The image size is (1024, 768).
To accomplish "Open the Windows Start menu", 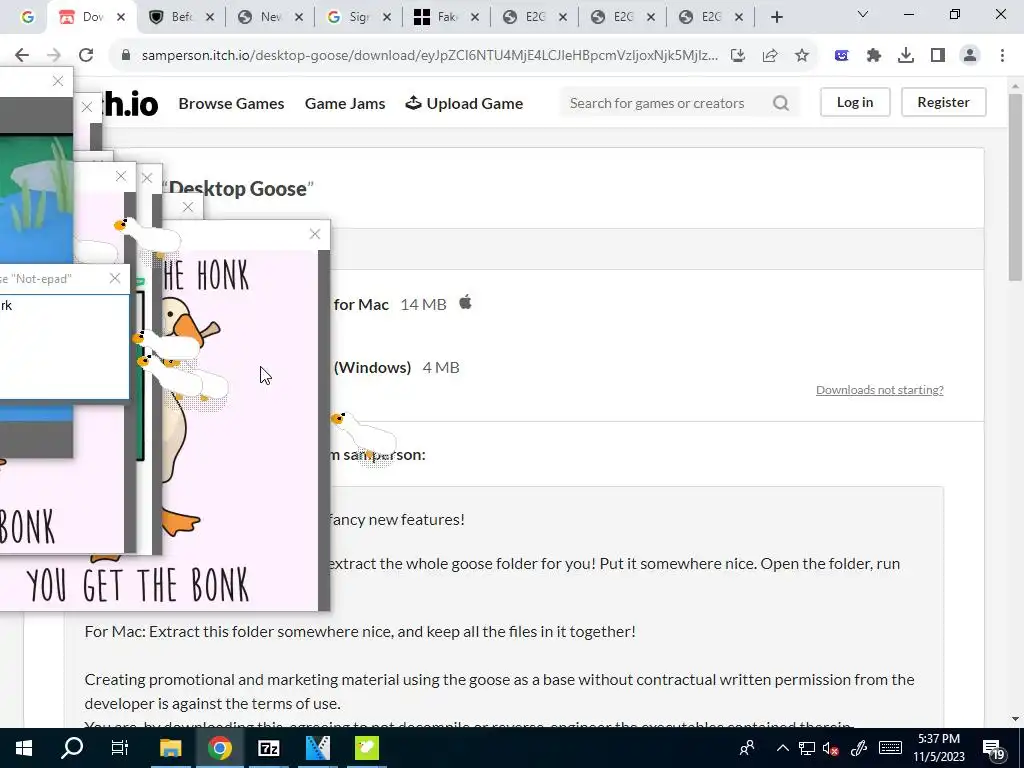I will [x=24, y=748].
